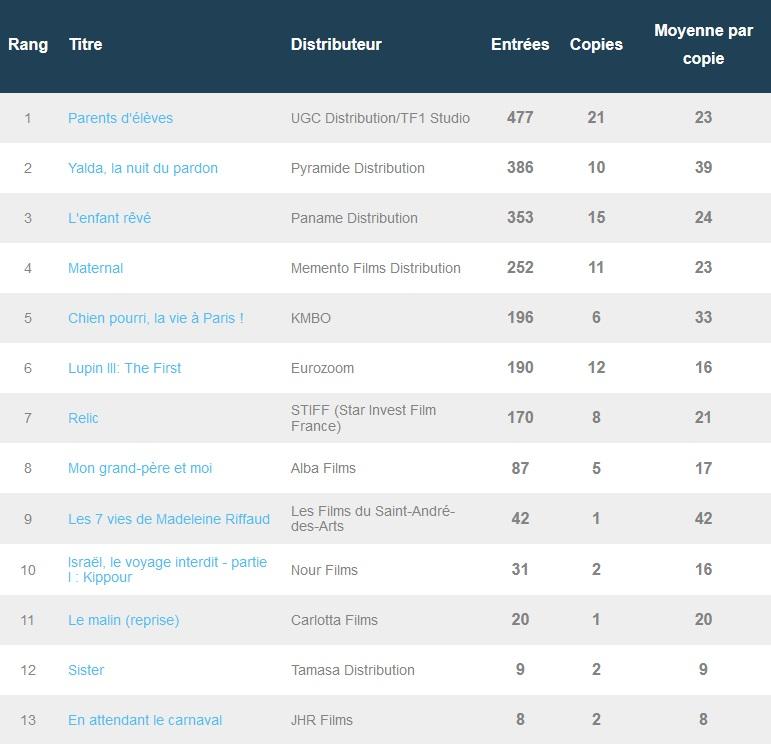Click the Lupin III: The First link
The width and height of the screenshot is (771, 744).
[124, 368]
